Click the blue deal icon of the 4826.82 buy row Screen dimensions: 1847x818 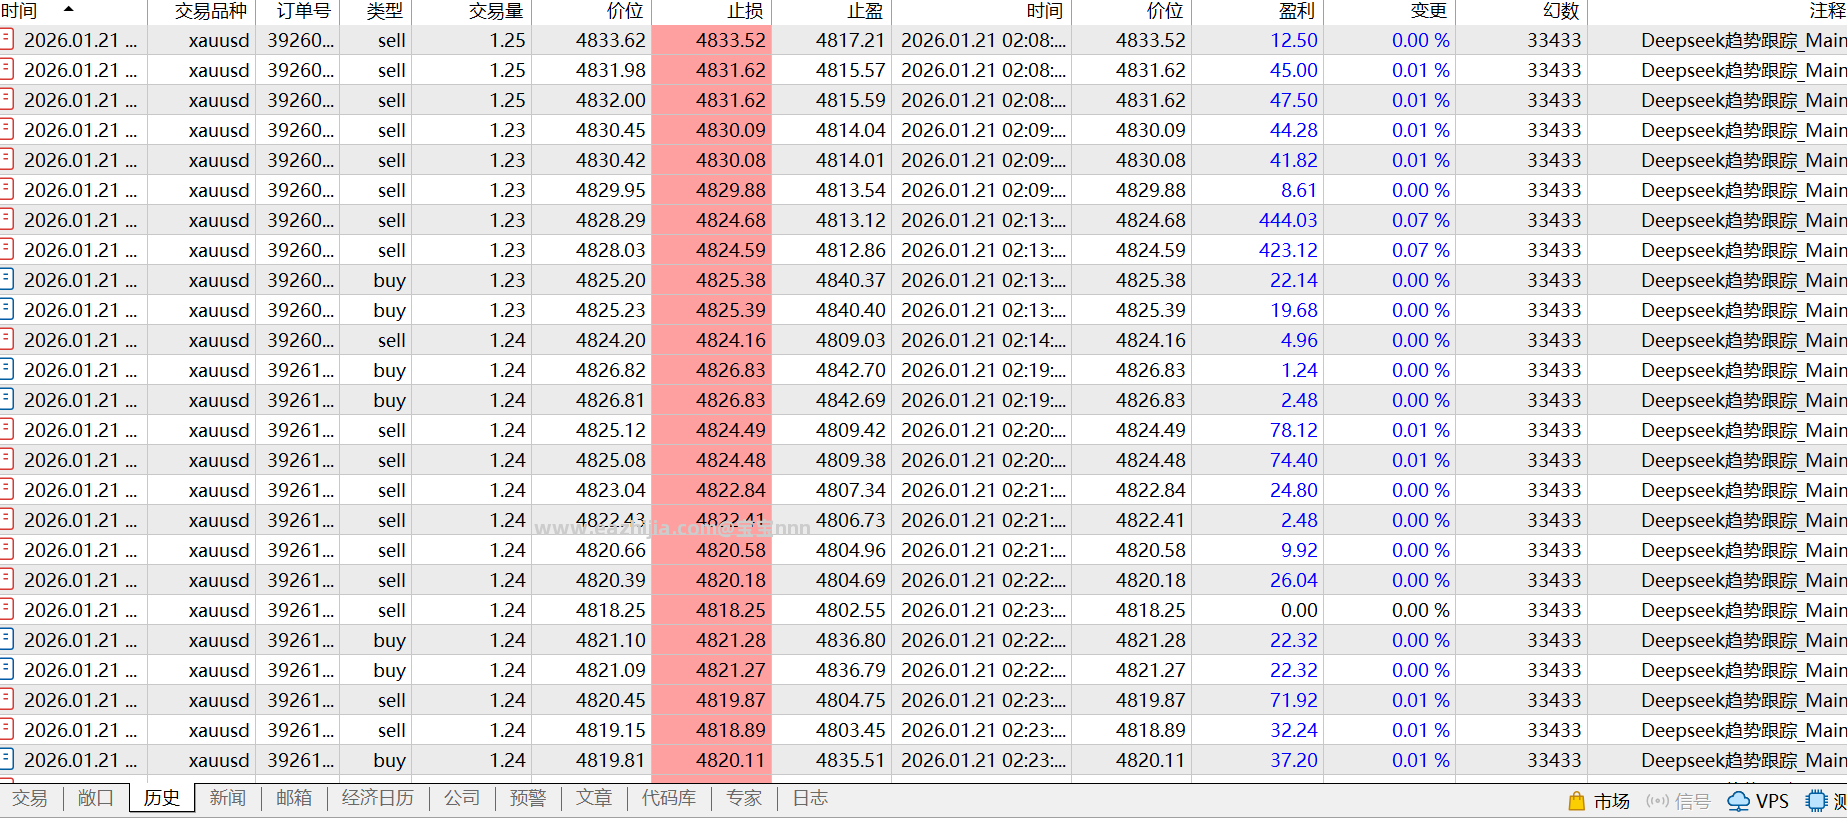click(x=6, y=370)
